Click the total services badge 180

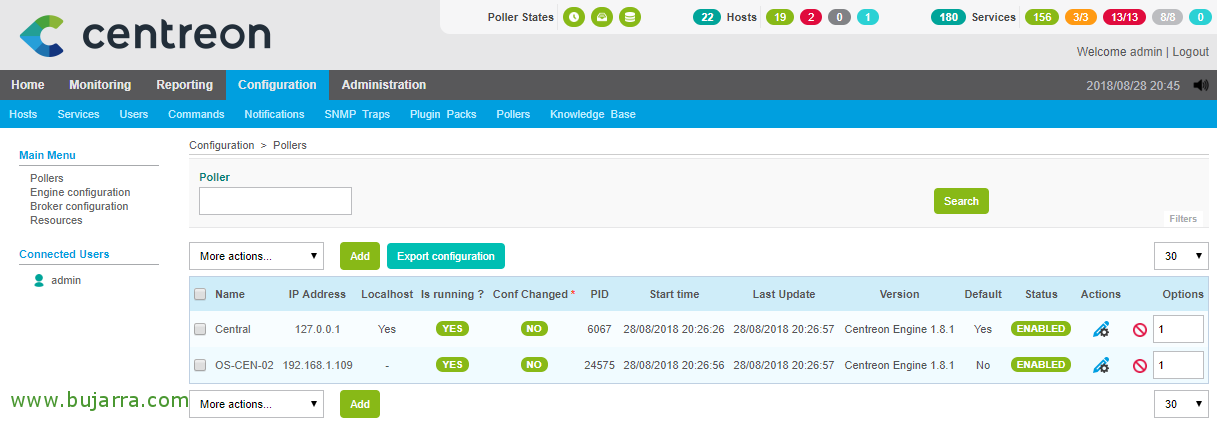point(948,17)
